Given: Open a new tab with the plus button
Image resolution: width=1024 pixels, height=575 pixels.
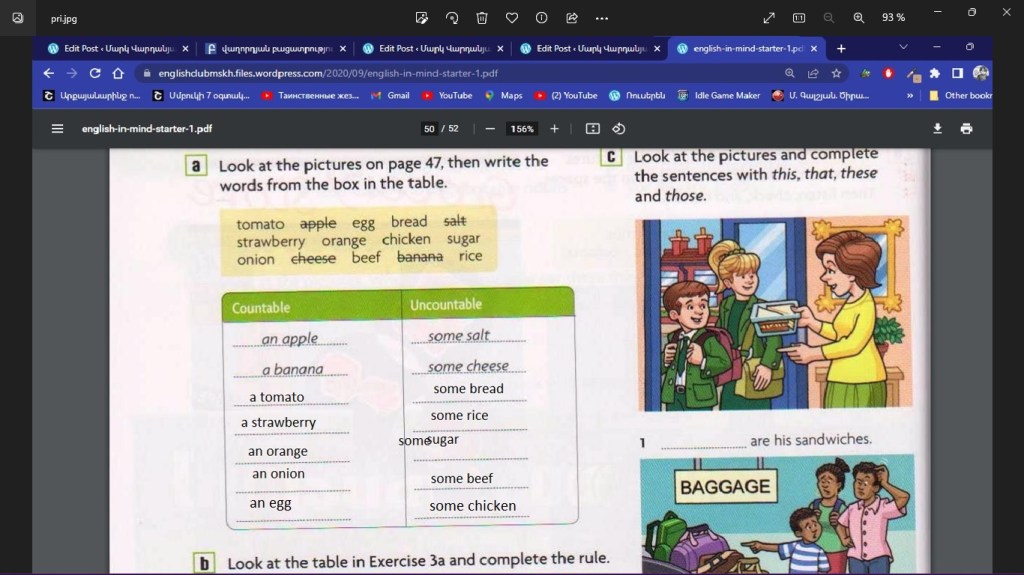Looking at the screenshot, I should pyautogui.click(x=841, y=48).
